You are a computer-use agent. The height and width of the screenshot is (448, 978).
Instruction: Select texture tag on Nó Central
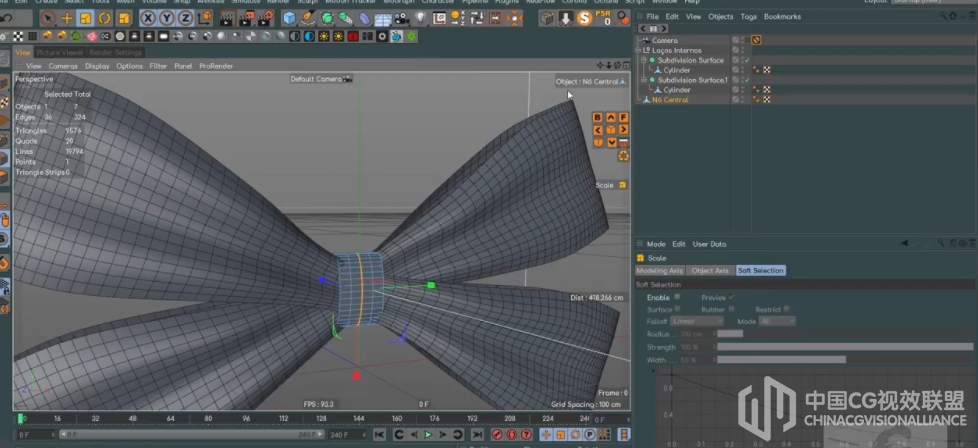[x=767, y=100]
